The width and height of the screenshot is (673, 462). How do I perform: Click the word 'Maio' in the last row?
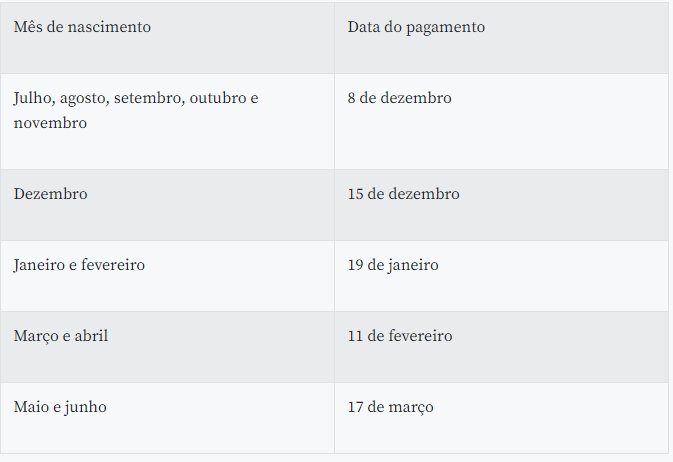31,407
